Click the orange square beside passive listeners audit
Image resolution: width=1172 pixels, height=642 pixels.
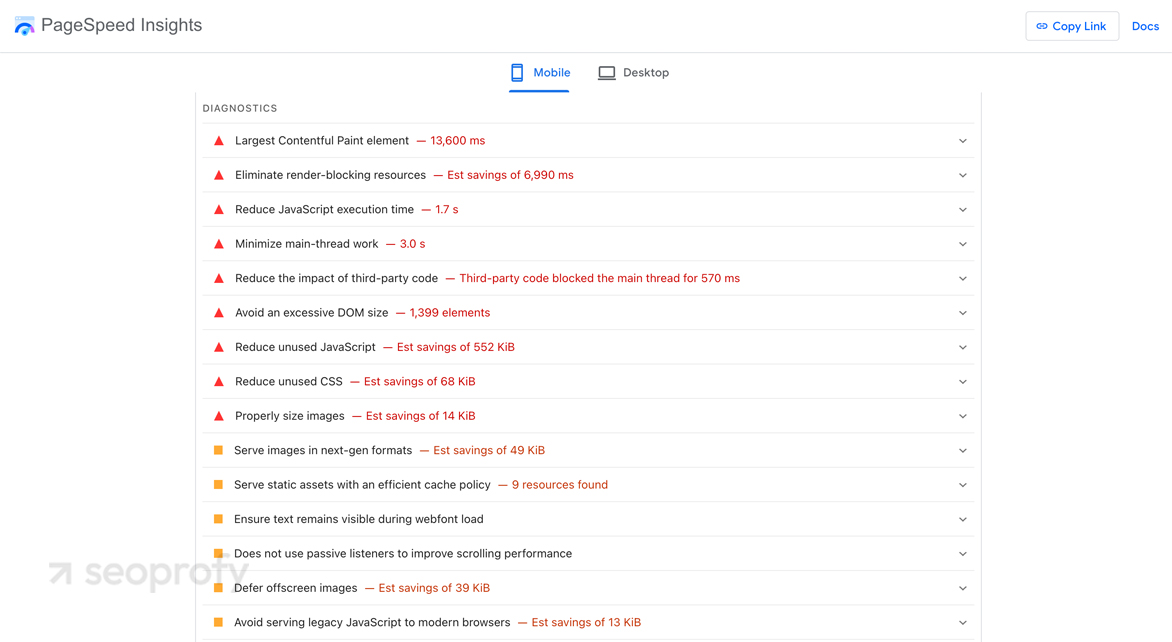218,553
